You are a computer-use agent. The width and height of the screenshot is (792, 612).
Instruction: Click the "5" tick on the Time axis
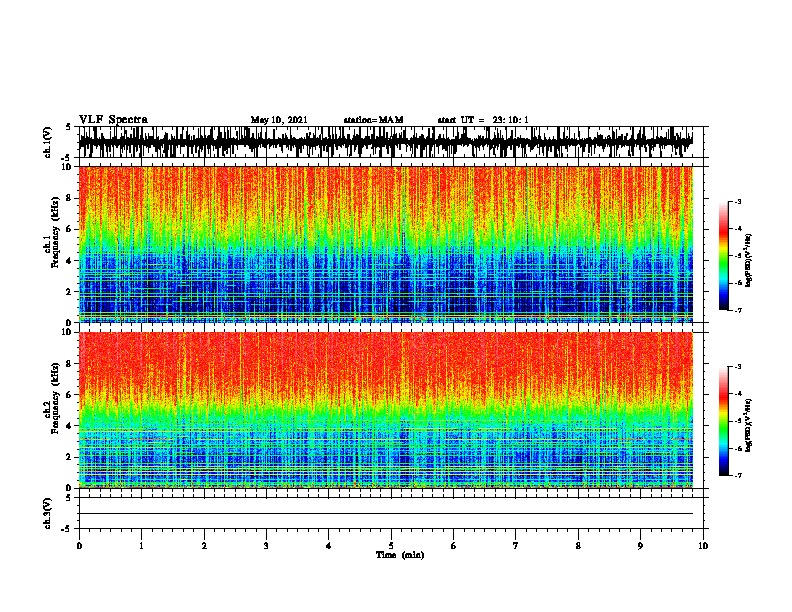coord(391,546)
